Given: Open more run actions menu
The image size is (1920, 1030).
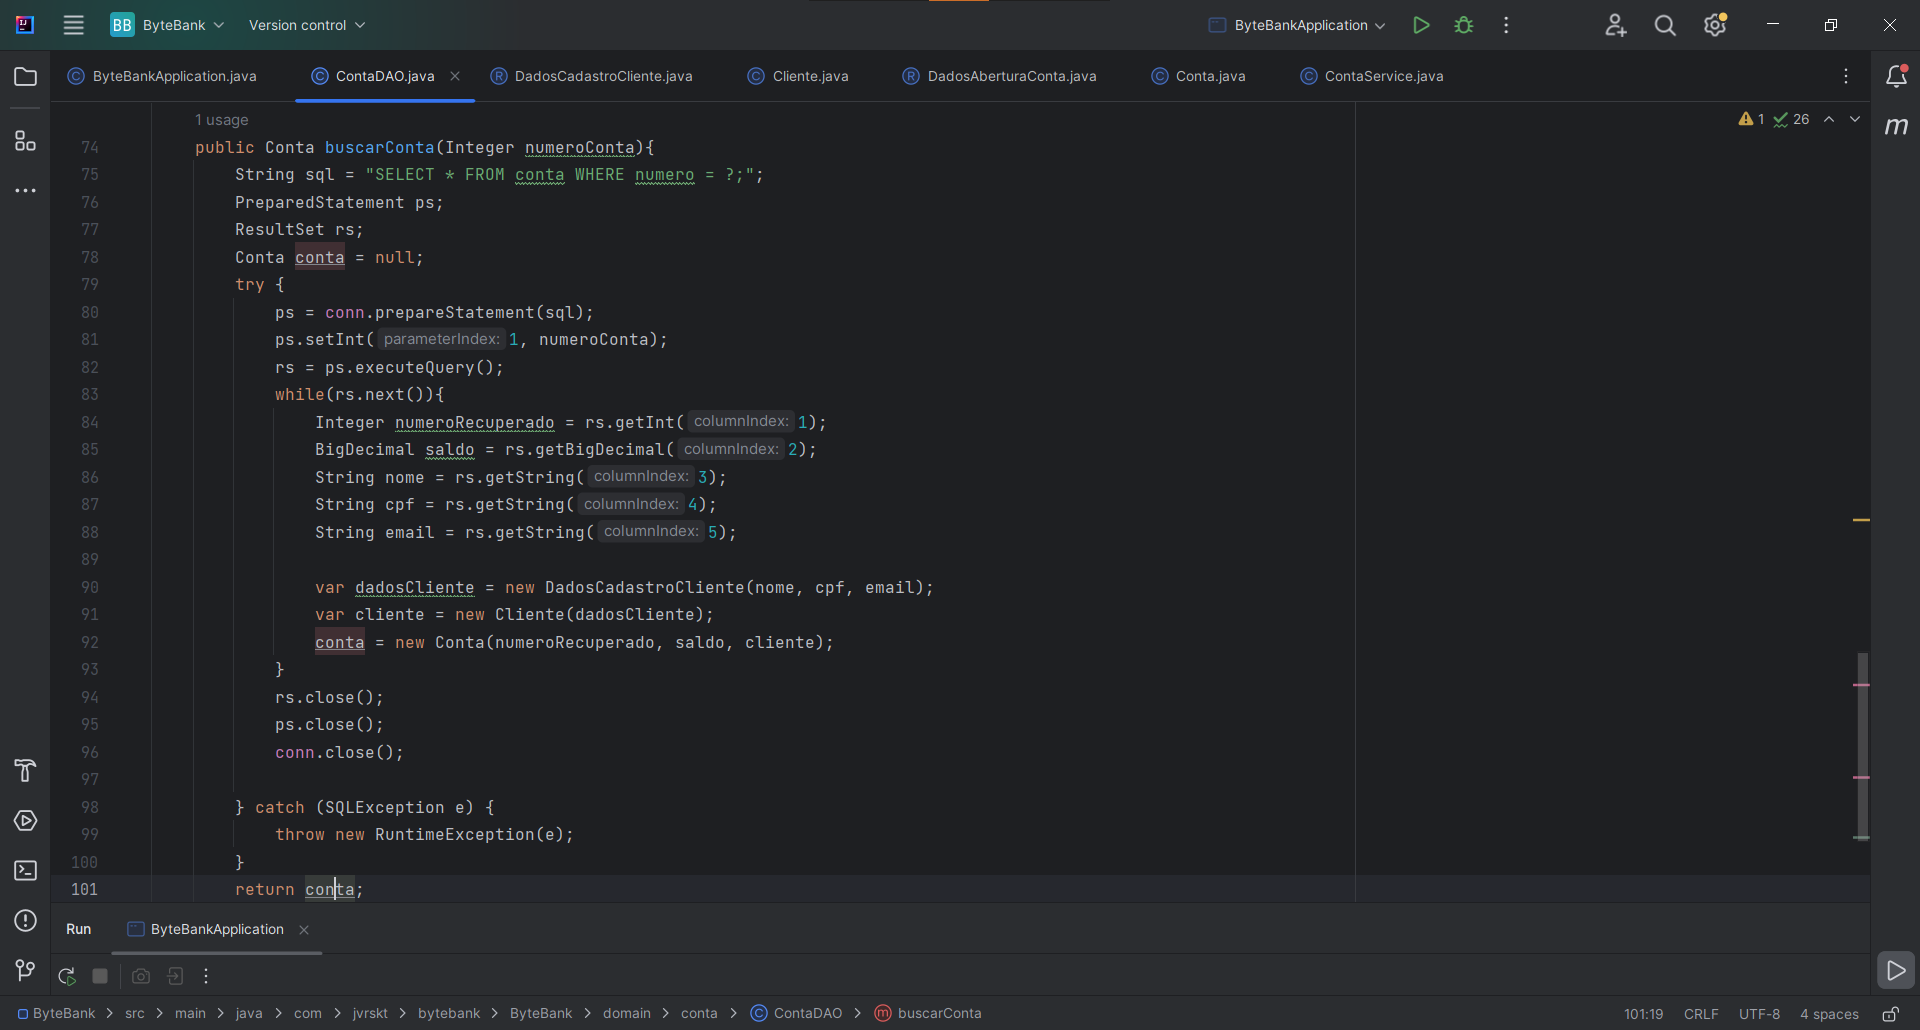Looking at the screenshot, I should (1506, 25).
